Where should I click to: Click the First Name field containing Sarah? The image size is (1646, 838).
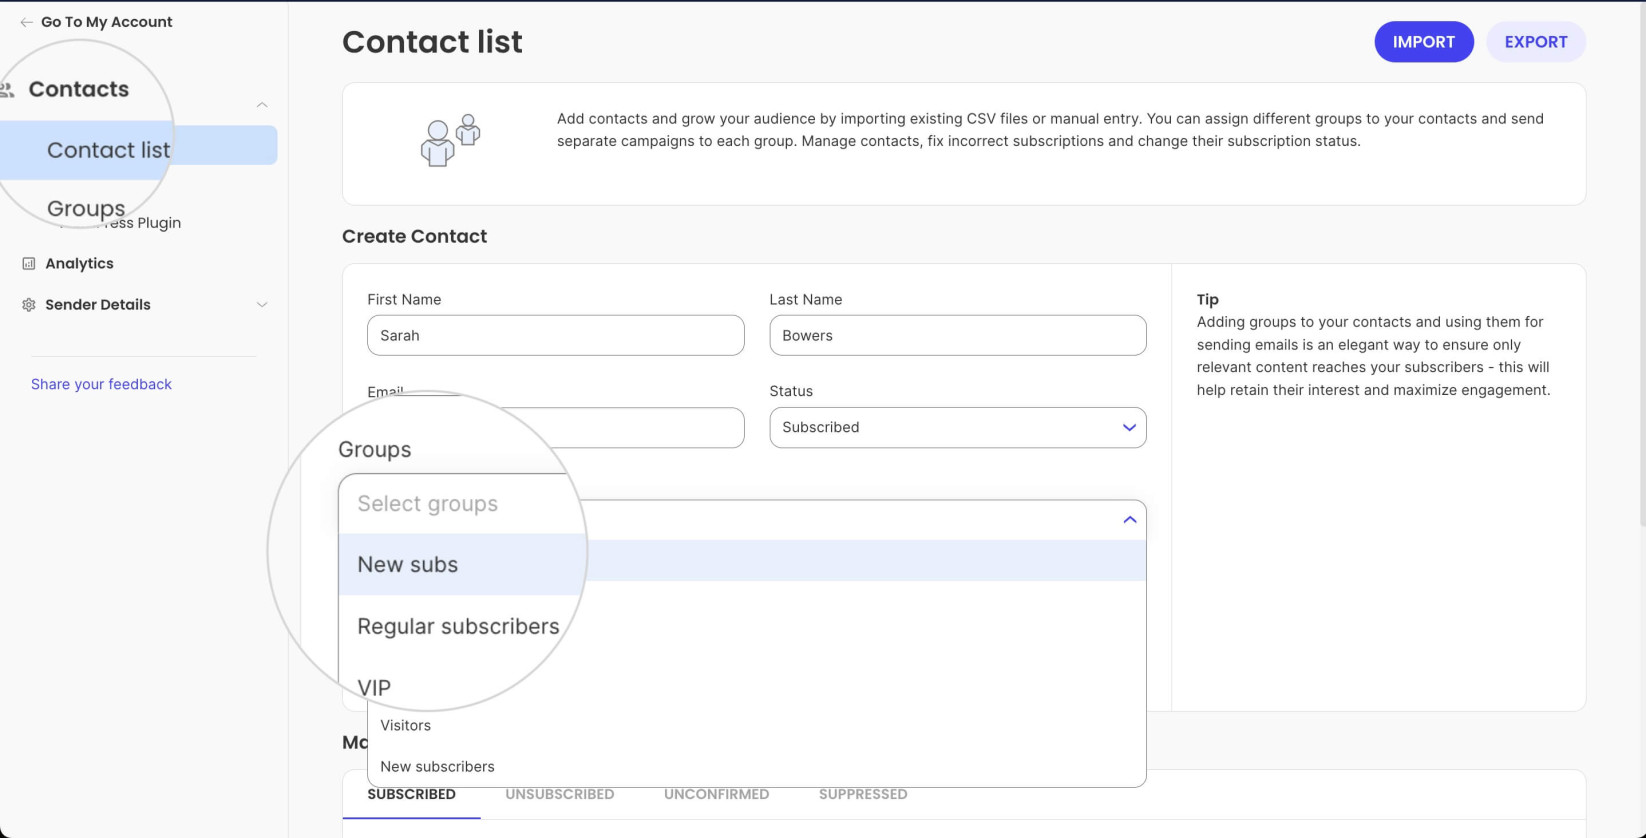point(556,336)
